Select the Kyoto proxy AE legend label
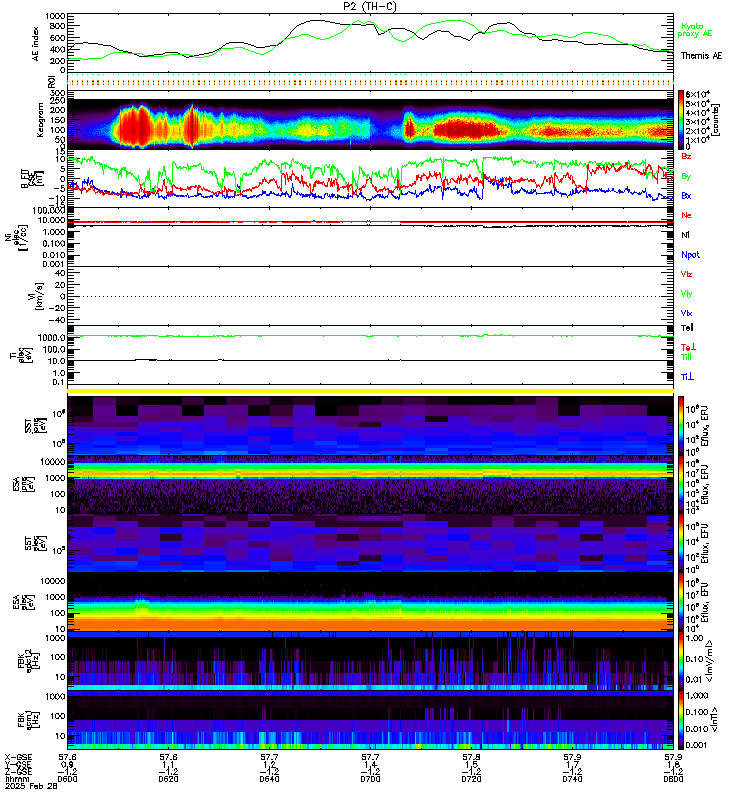The width and height of the screenshot is (750, 800). pos(694,30)
